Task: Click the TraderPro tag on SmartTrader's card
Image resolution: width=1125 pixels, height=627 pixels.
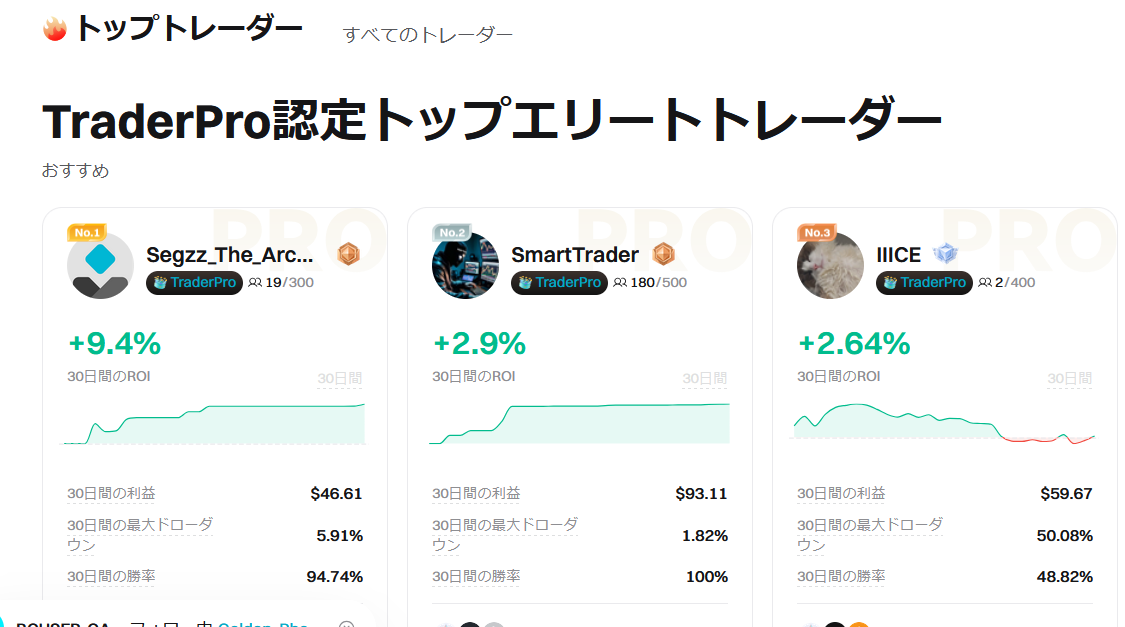Action: [x=560, y=283]
